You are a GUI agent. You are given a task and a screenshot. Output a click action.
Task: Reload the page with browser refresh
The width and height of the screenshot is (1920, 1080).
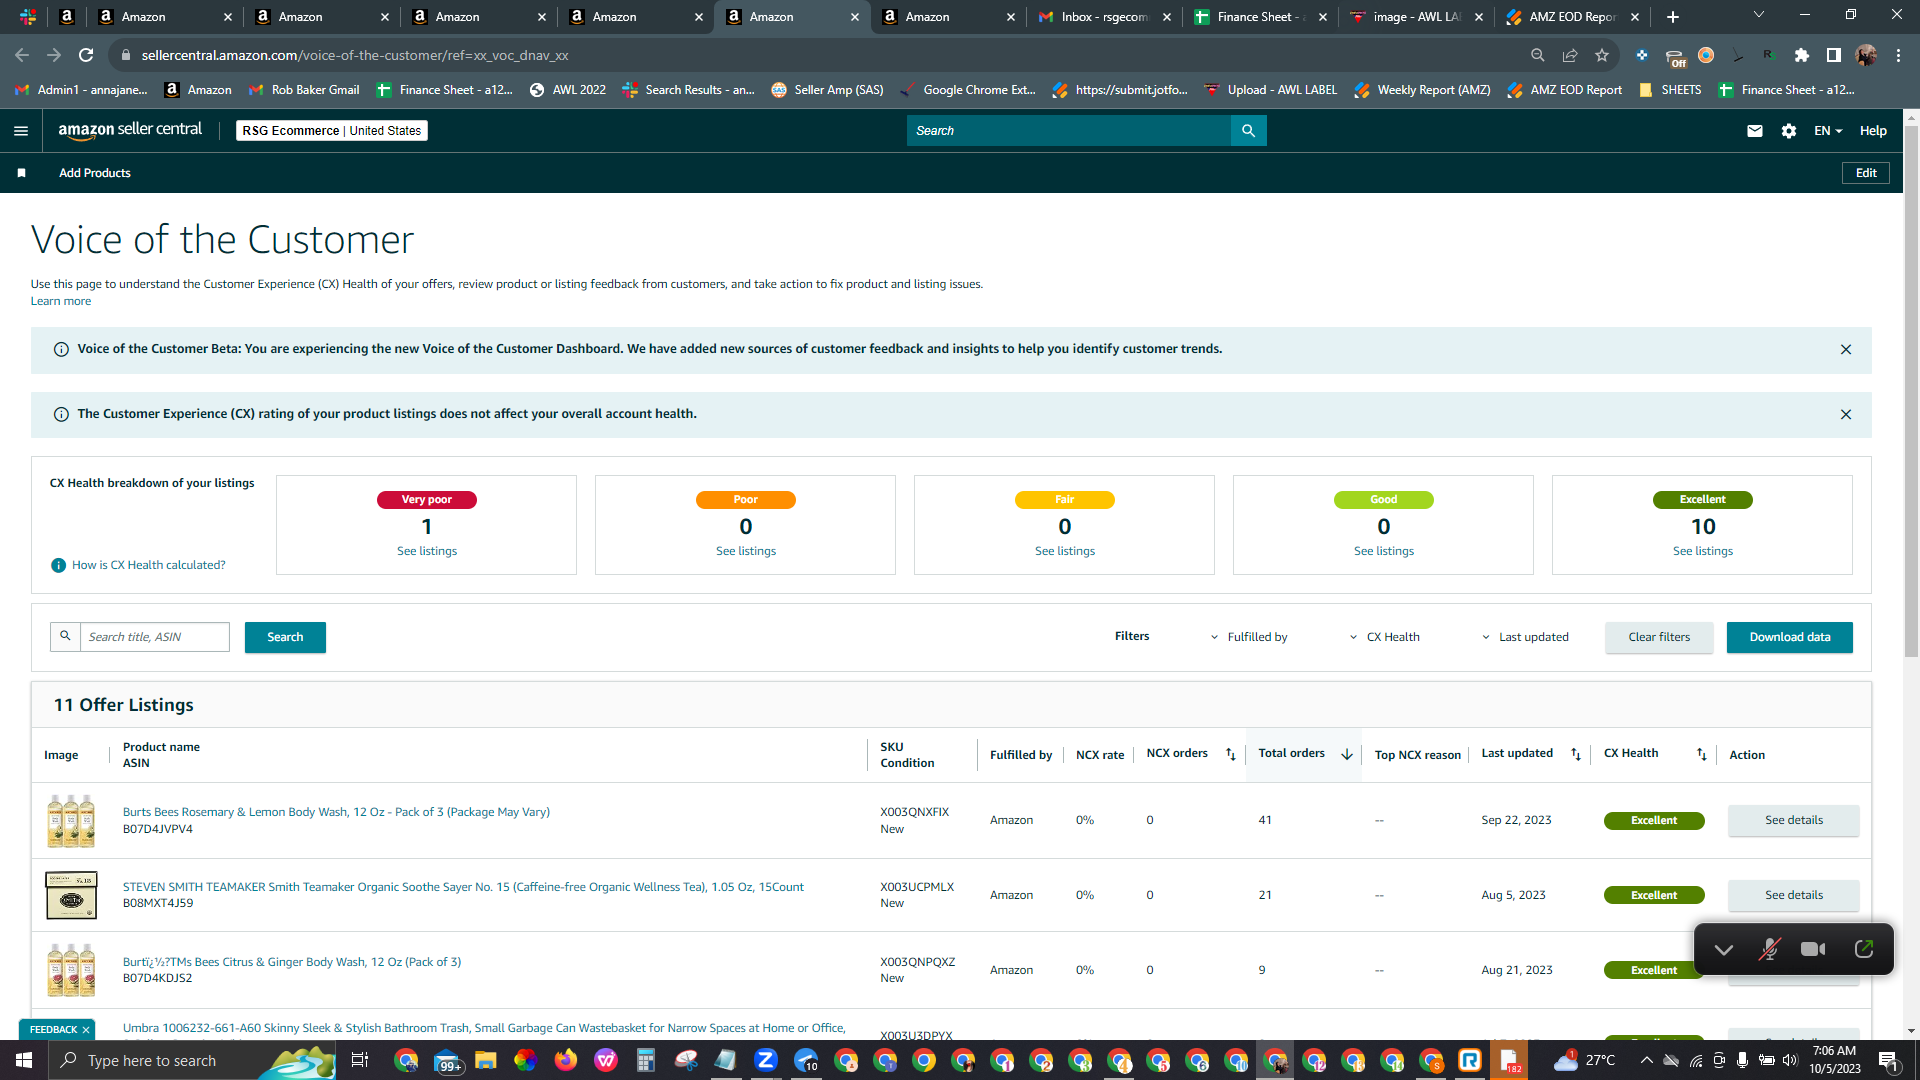(86, 55)
